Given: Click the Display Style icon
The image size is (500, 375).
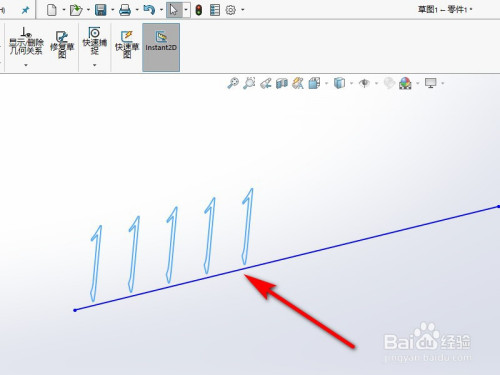Looking at the screenshot, I should point(339,83).
